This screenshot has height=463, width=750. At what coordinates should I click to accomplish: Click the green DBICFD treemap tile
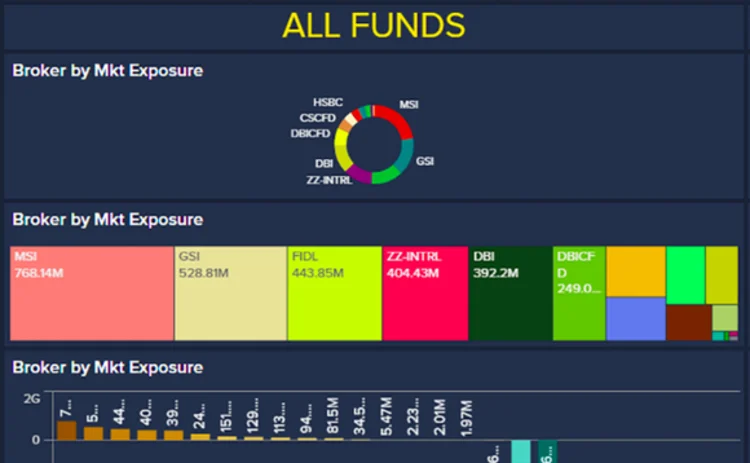579,293
